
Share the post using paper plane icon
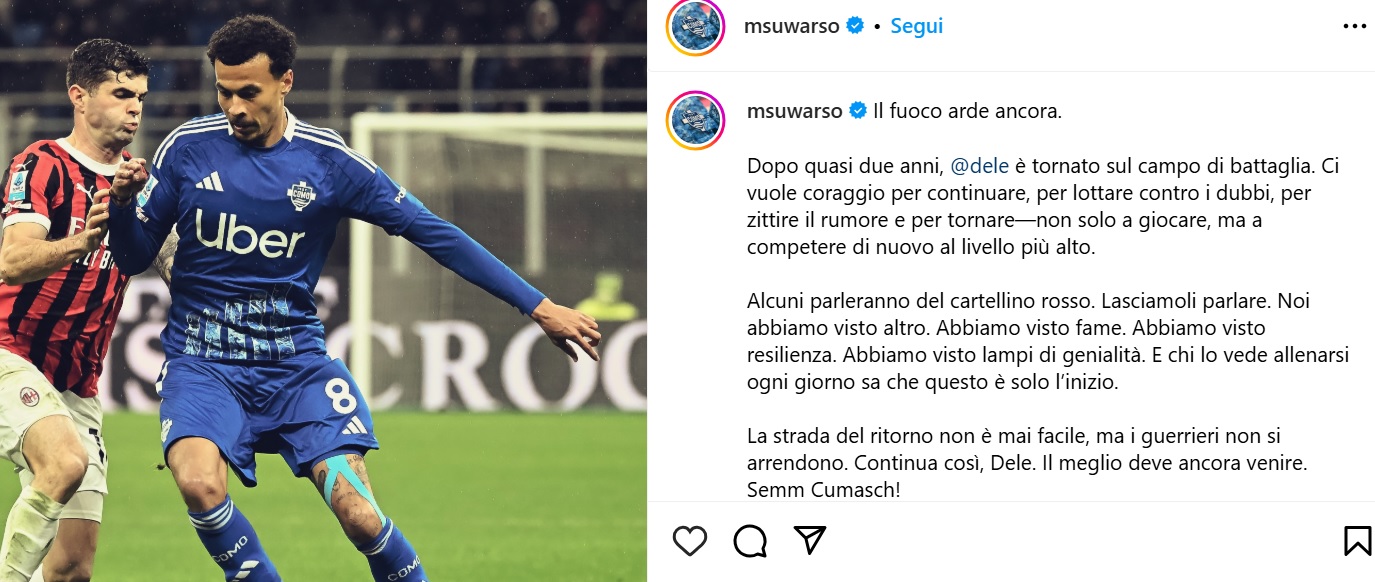[x=810, y=540]
